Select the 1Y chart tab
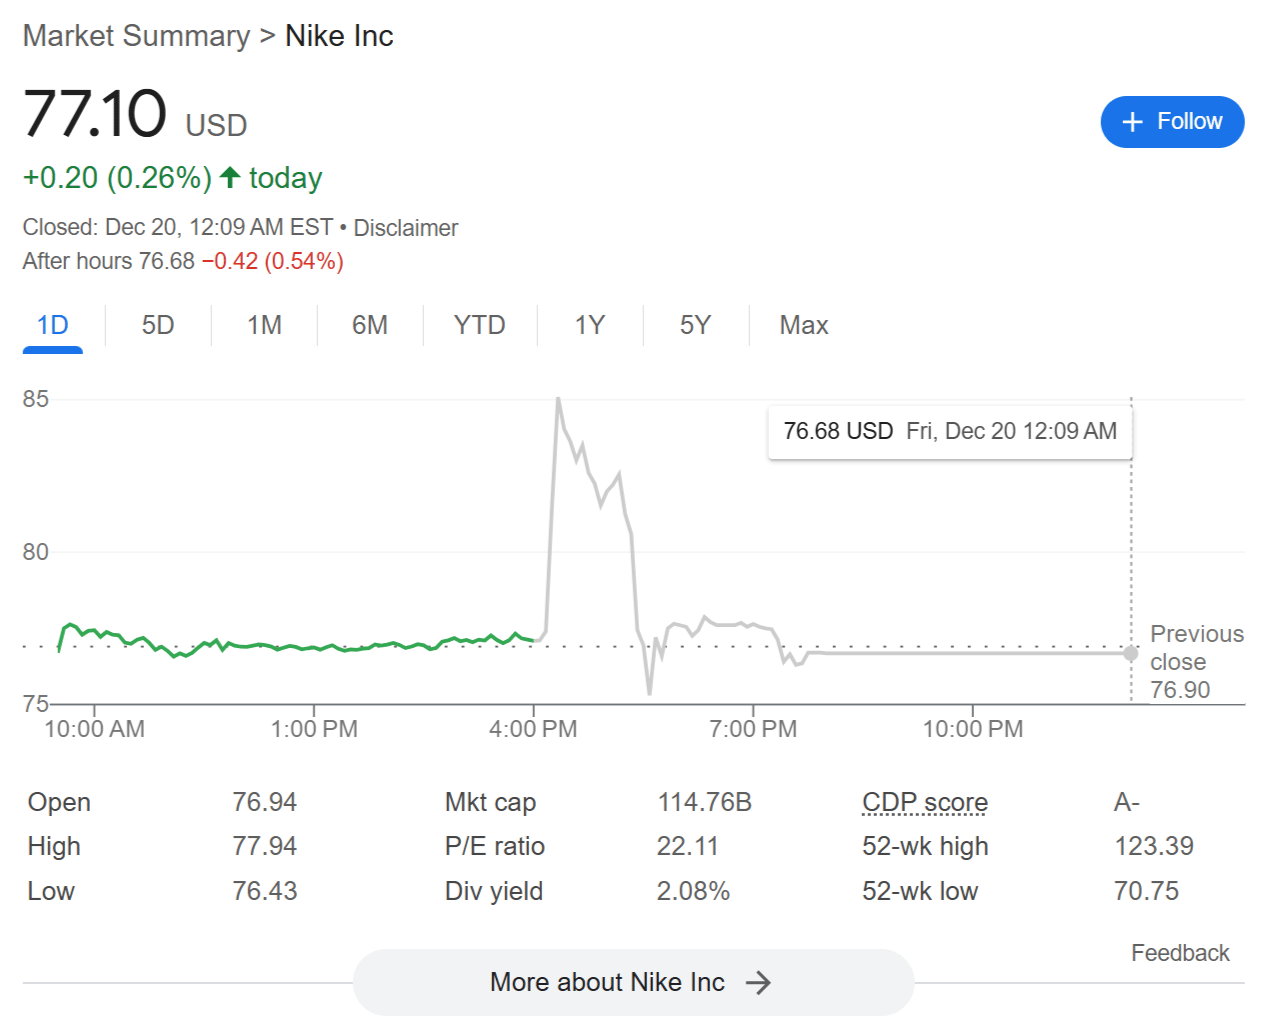The height and width of the screenshot is (1020, 1270). coord(590,326)
